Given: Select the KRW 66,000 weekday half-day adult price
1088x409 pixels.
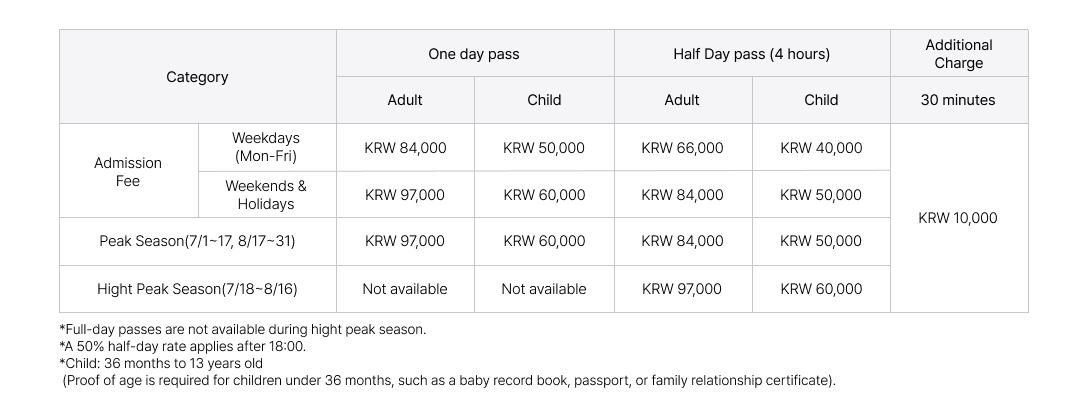Looking at the screenshot, I should coord(682,148).
